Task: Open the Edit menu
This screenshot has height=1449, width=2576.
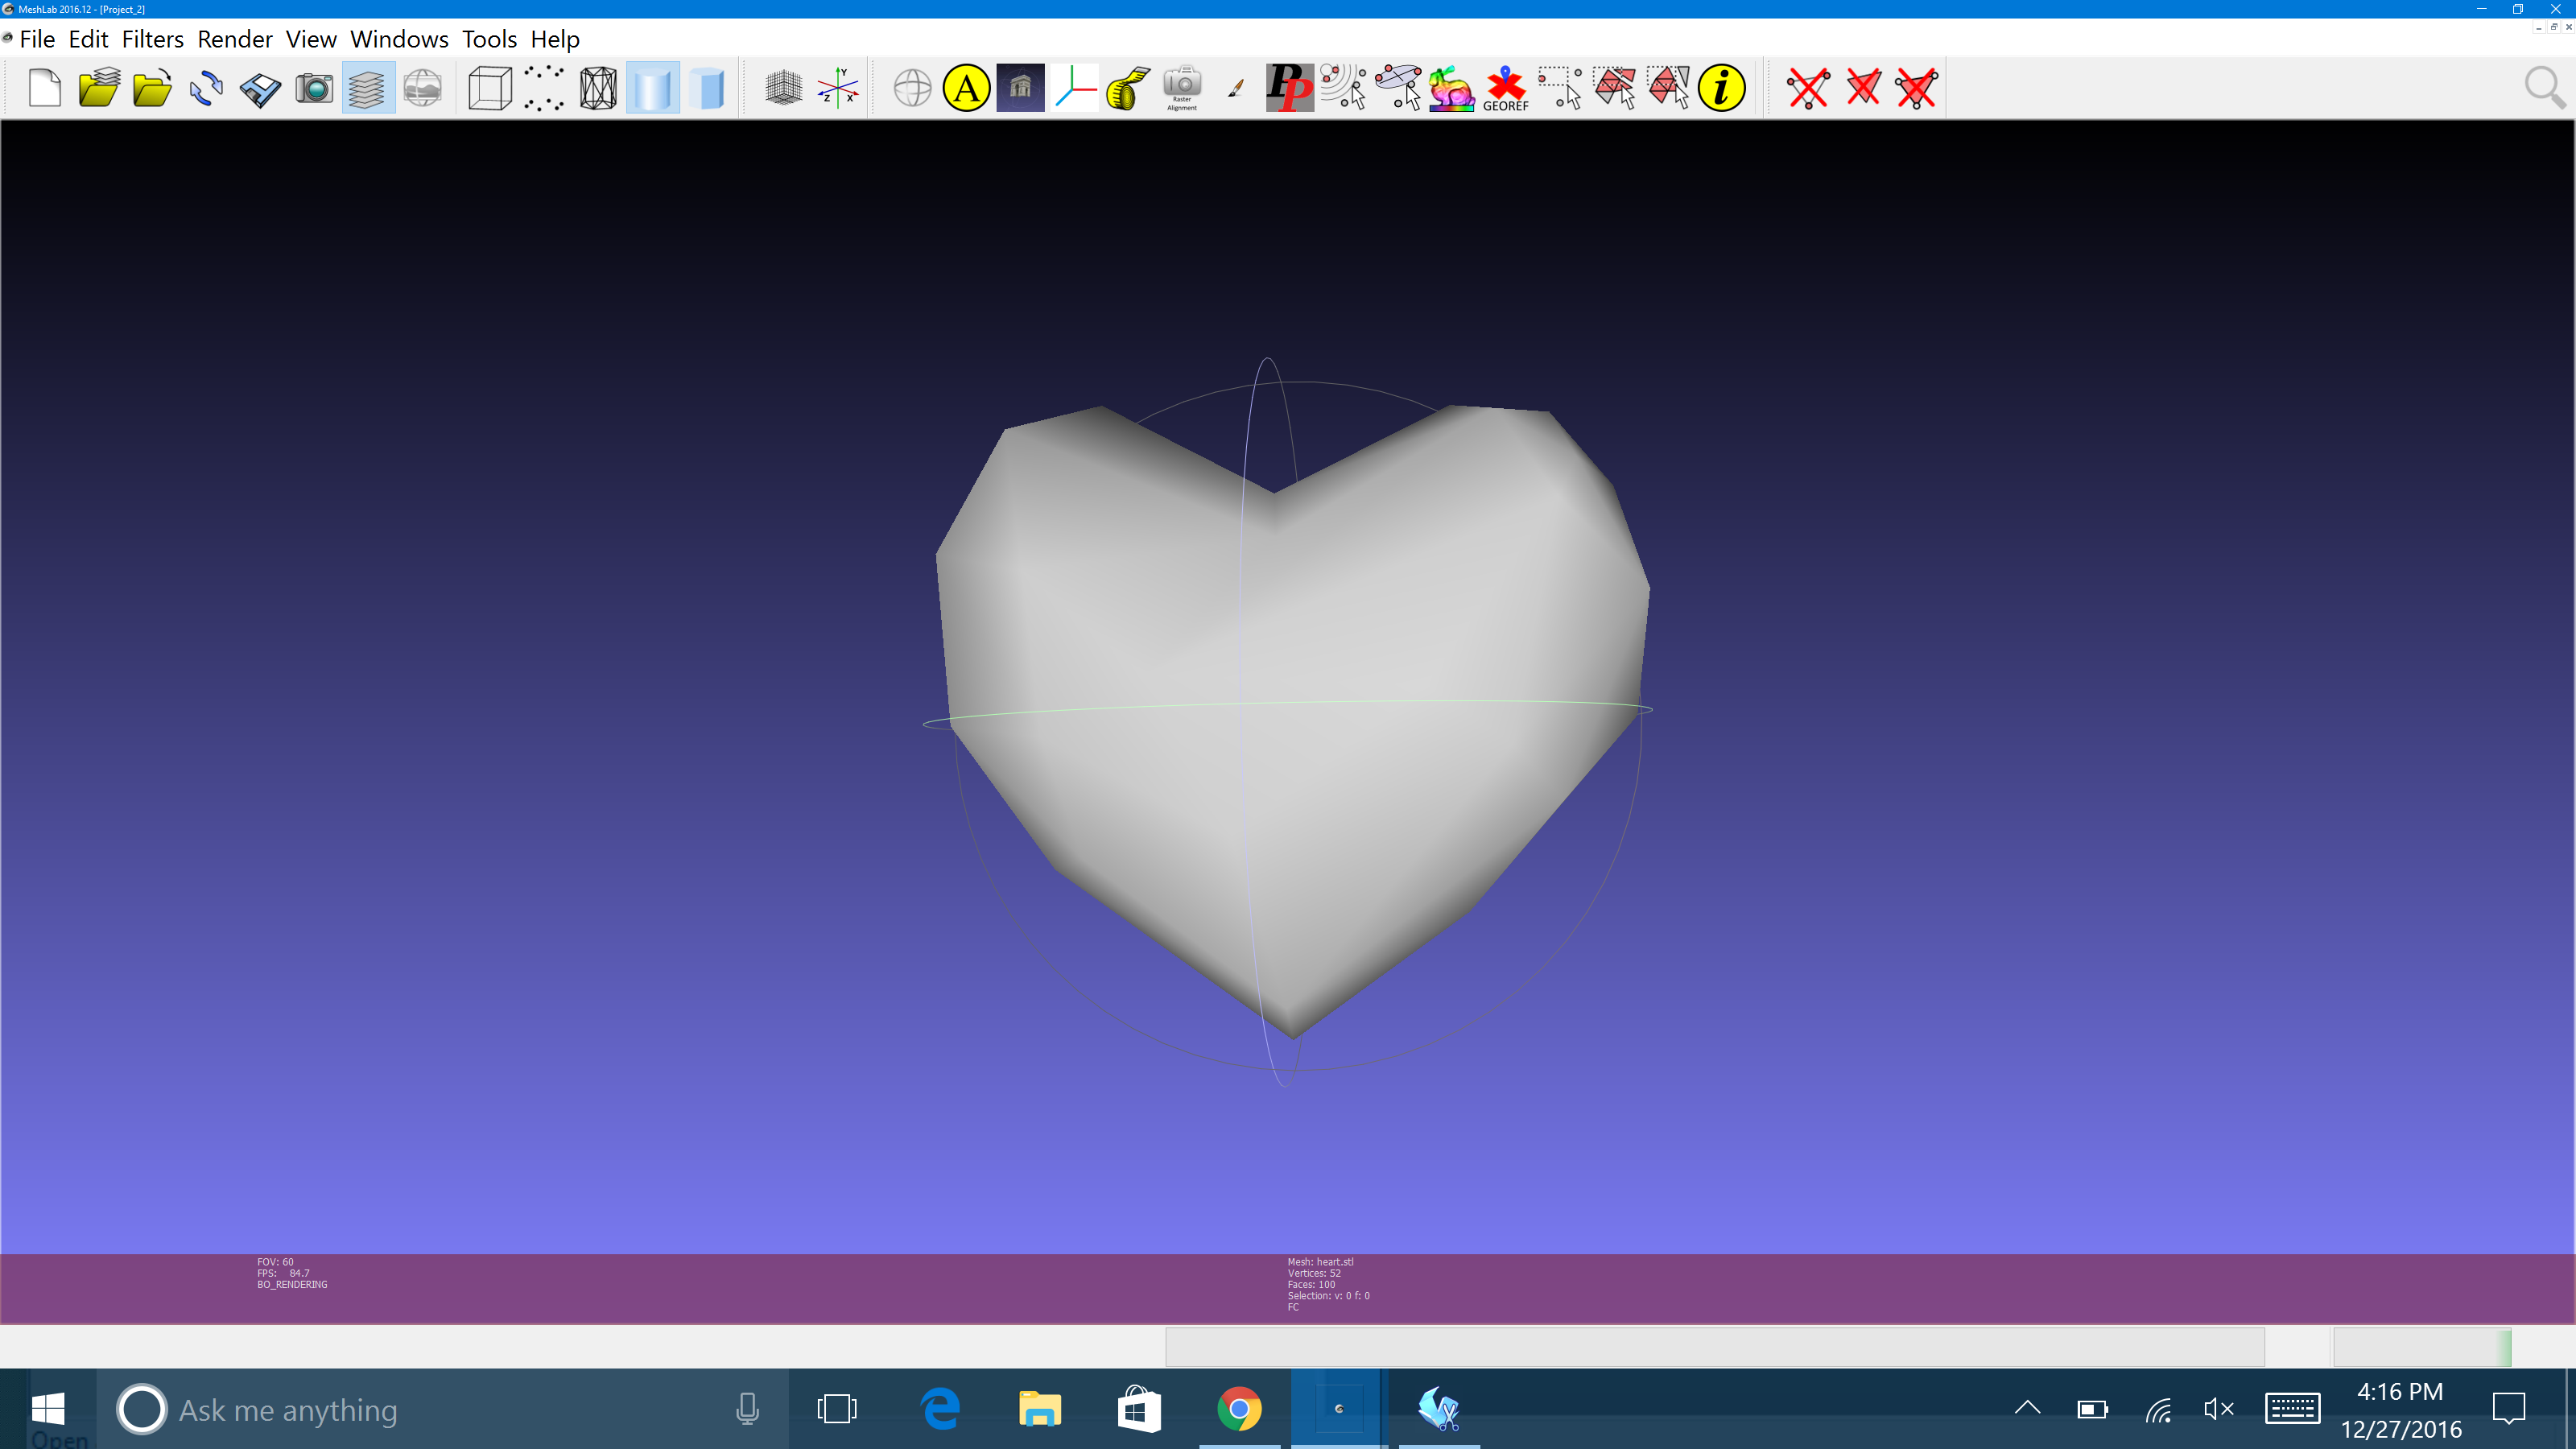Action: pyautogui.click(x=88, y=39)
